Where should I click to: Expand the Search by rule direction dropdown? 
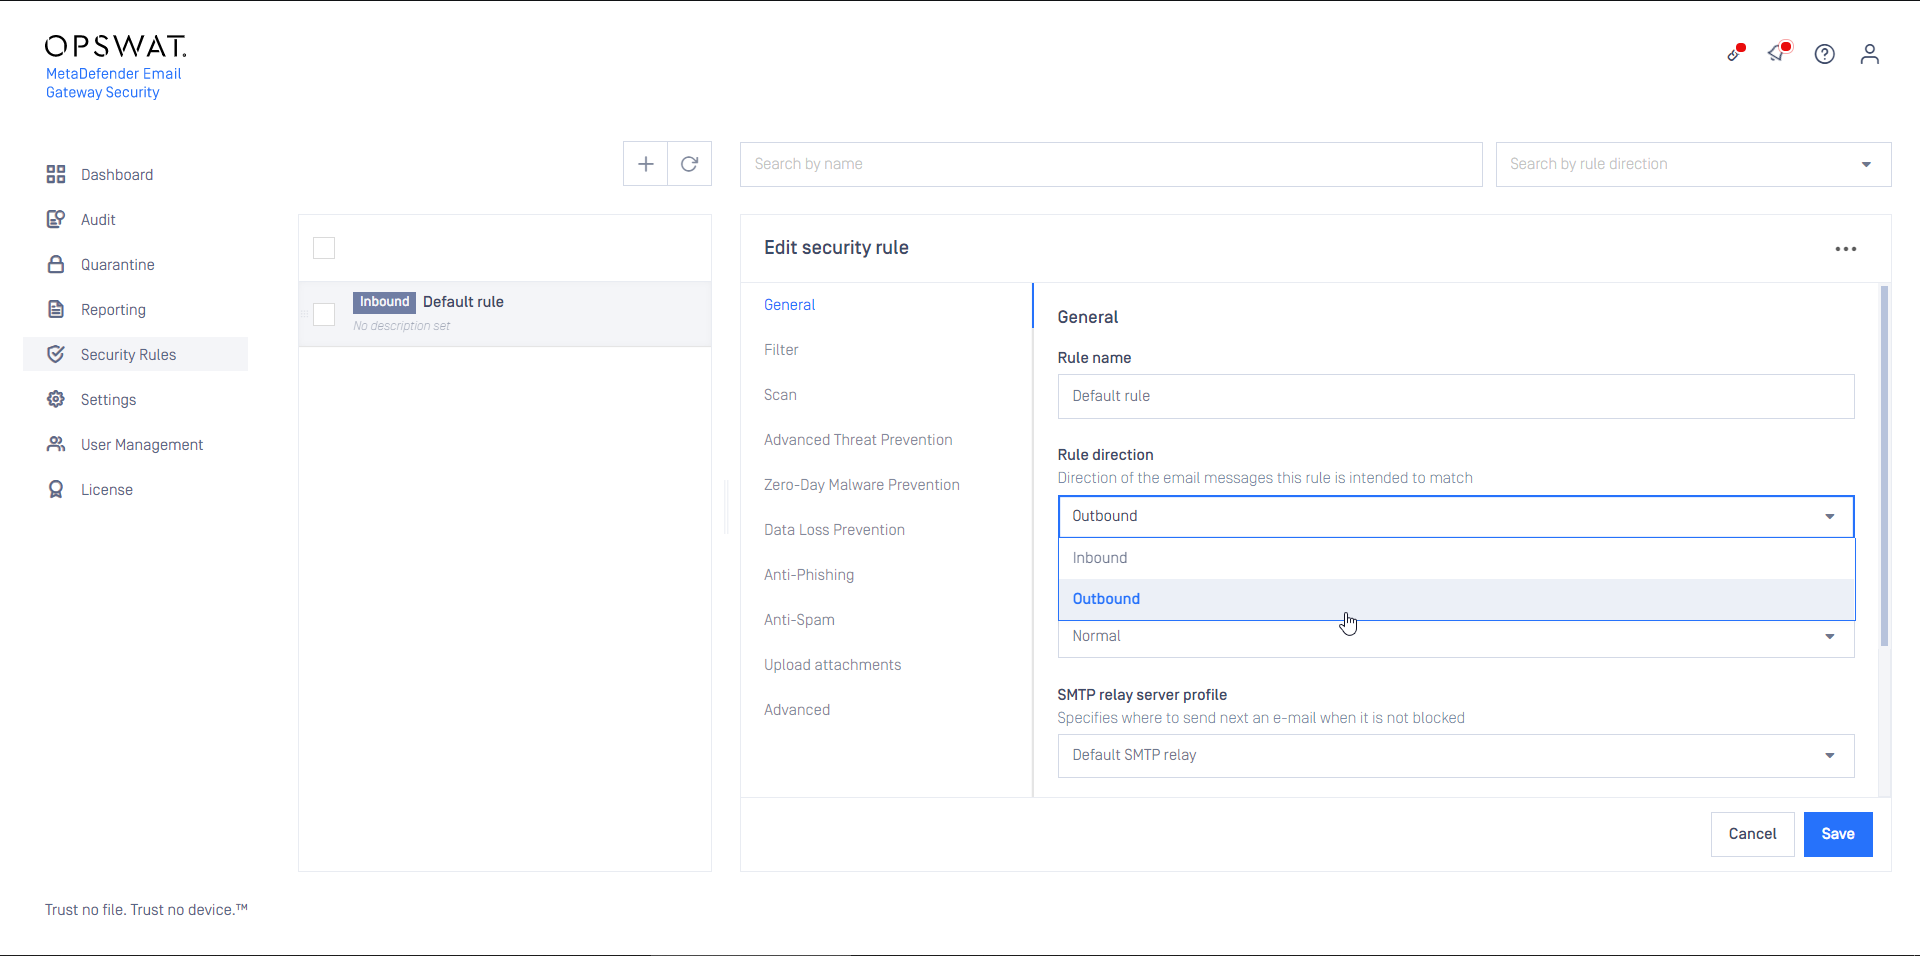point(1692,164)
